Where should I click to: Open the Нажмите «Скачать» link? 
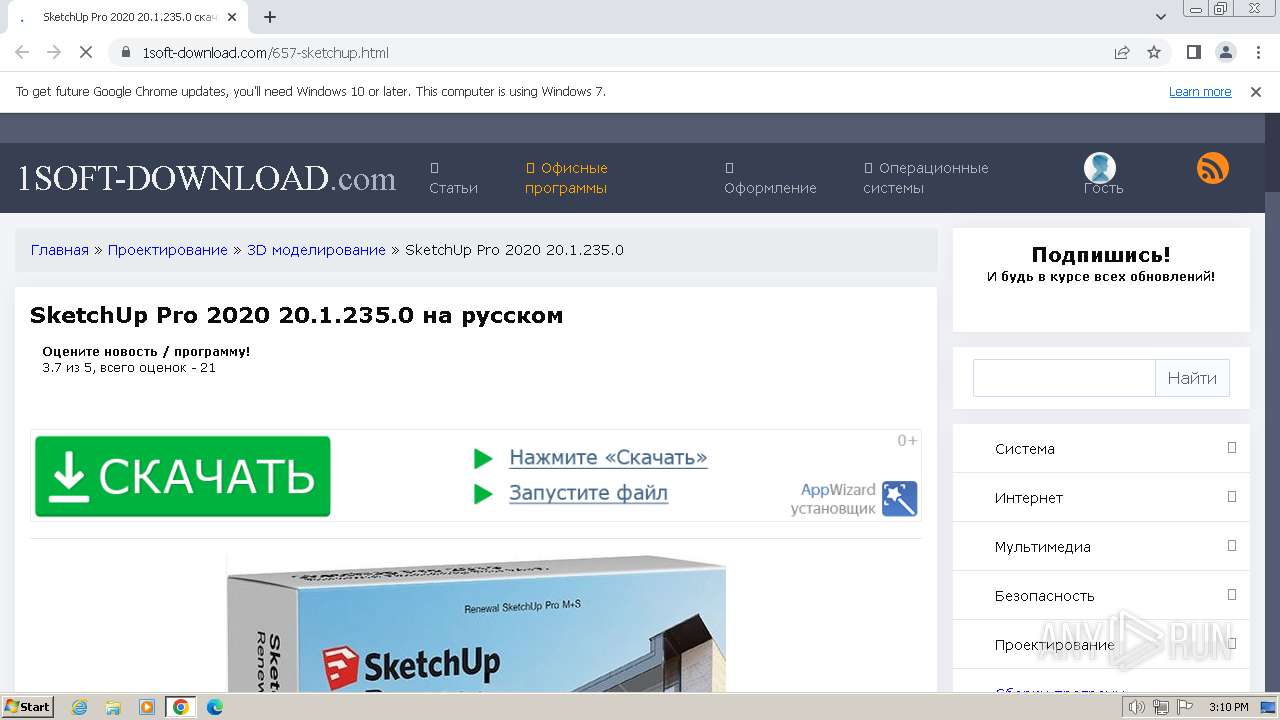[x=608, y=458]
